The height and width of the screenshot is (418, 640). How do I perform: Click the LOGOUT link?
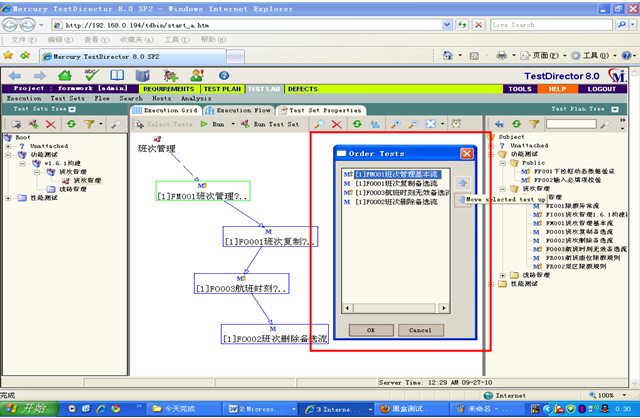(x=602, y=89)
